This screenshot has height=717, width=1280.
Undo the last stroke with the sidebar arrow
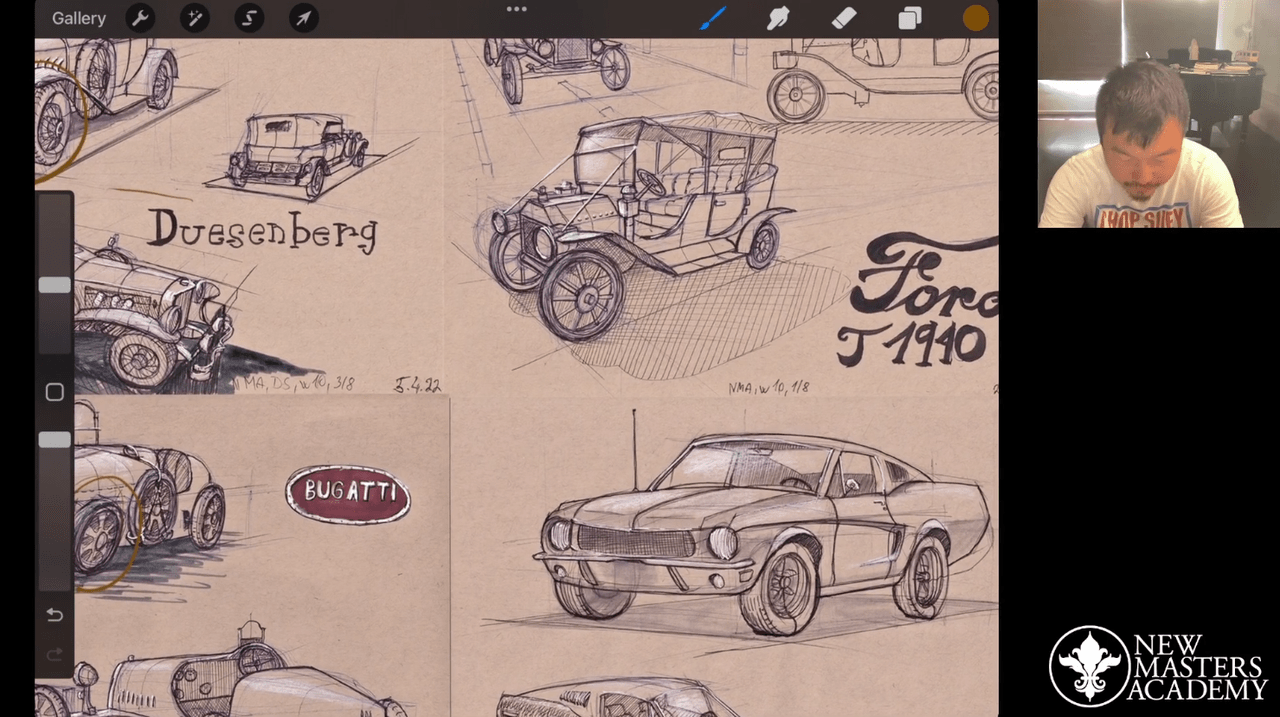click(55, 614)
